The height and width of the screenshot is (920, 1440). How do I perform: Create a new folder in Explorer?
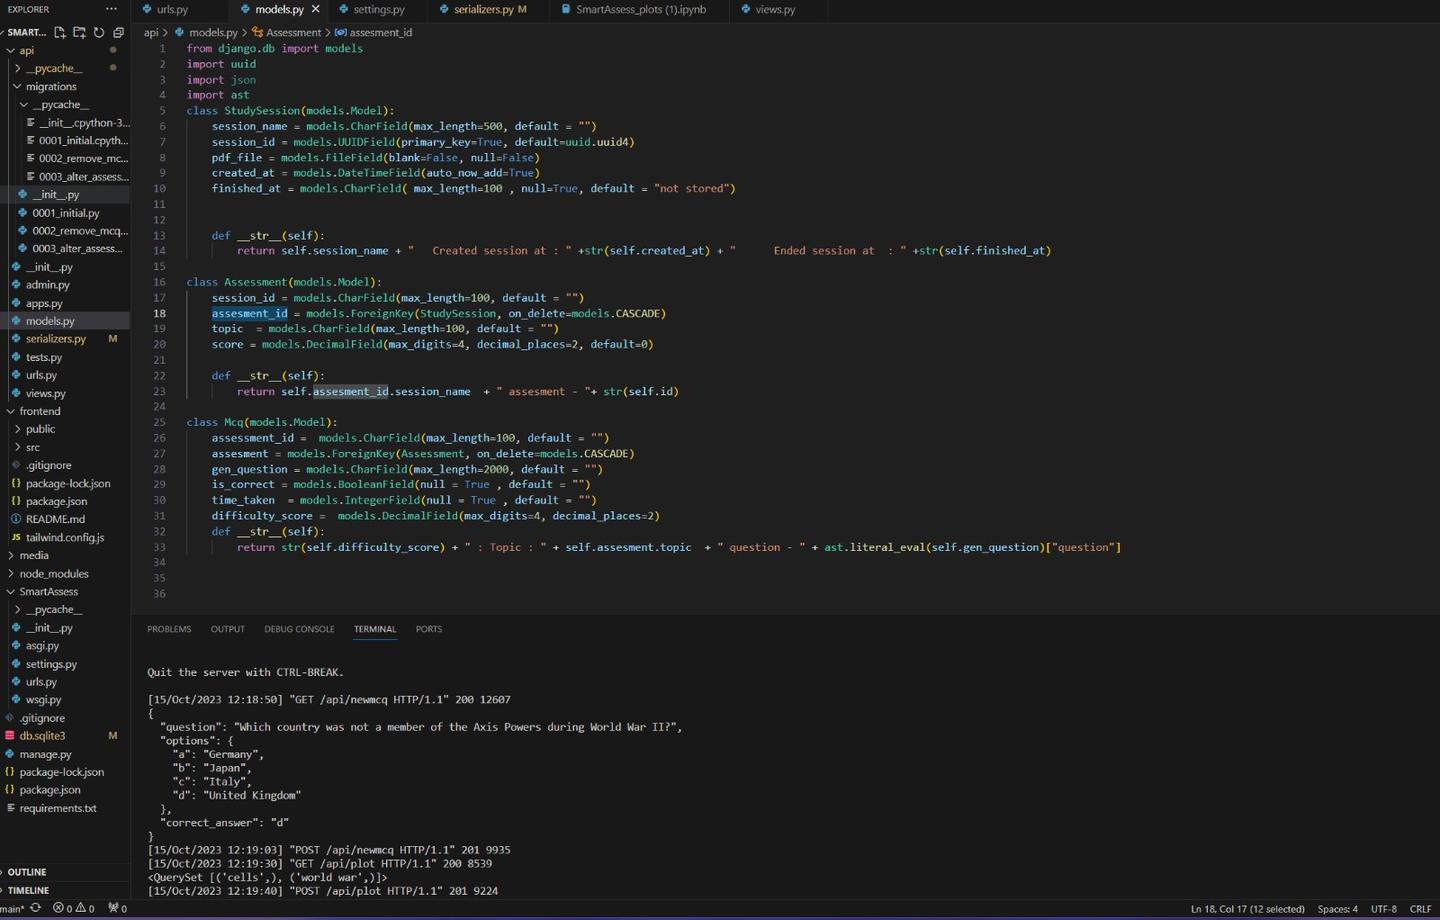click(x=79, y=32)
